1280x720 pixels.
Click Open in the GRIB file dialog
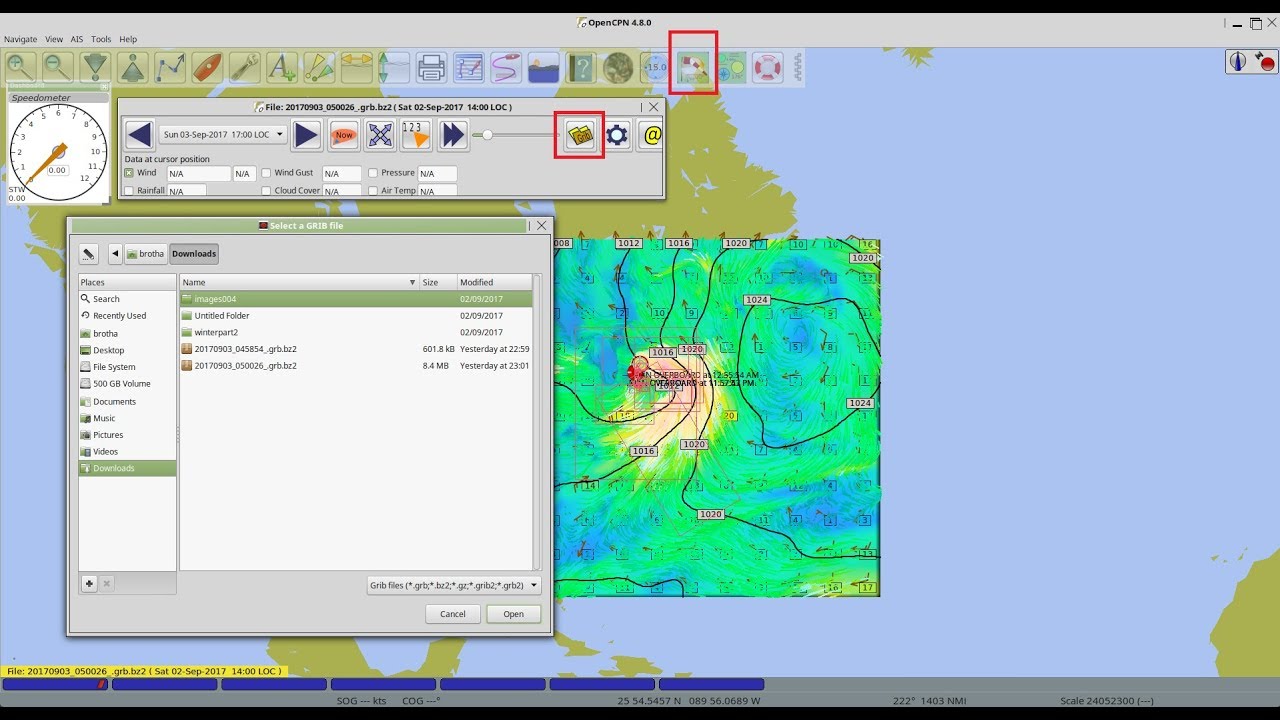[x=513, y=614]
